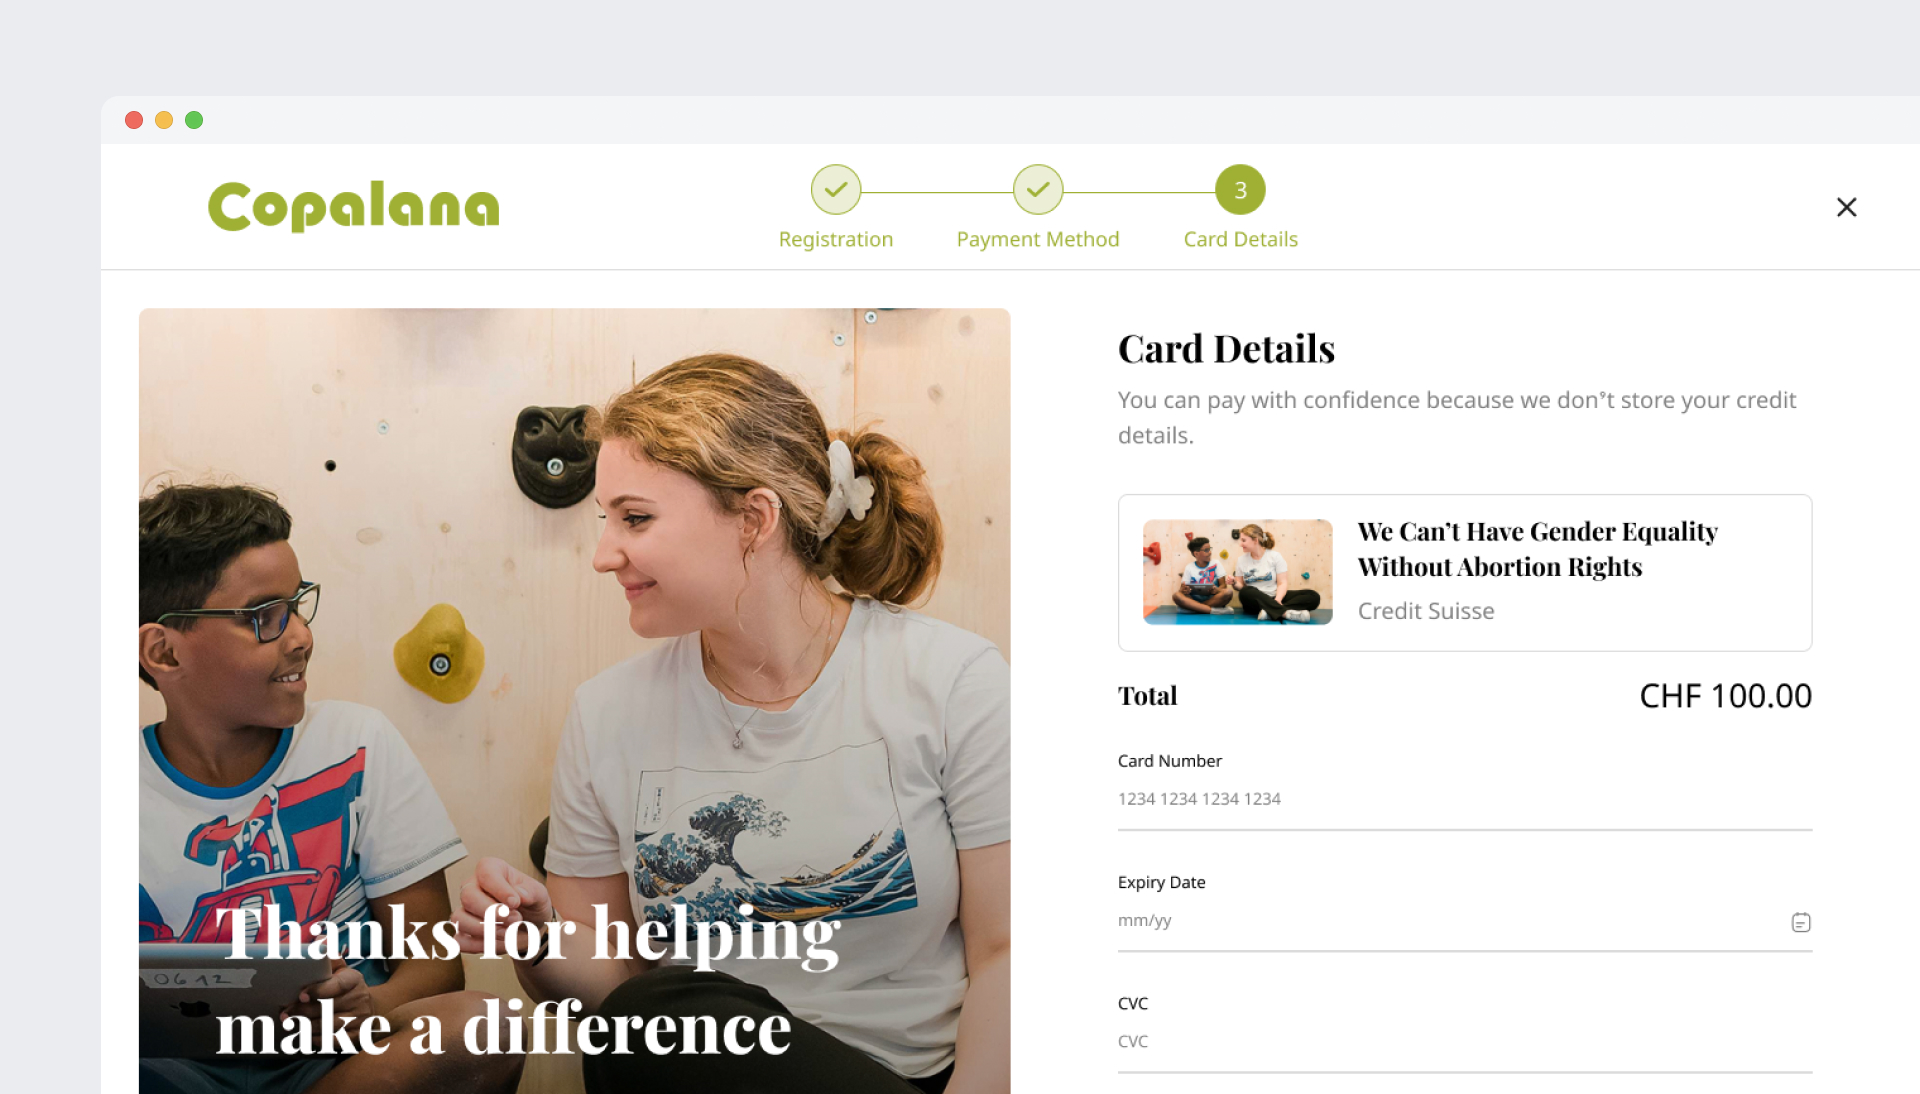This screenshot has width=1920, height=1094.
Task: Focus the Expiry Date mm/yy field
Action: point(1450,921)
